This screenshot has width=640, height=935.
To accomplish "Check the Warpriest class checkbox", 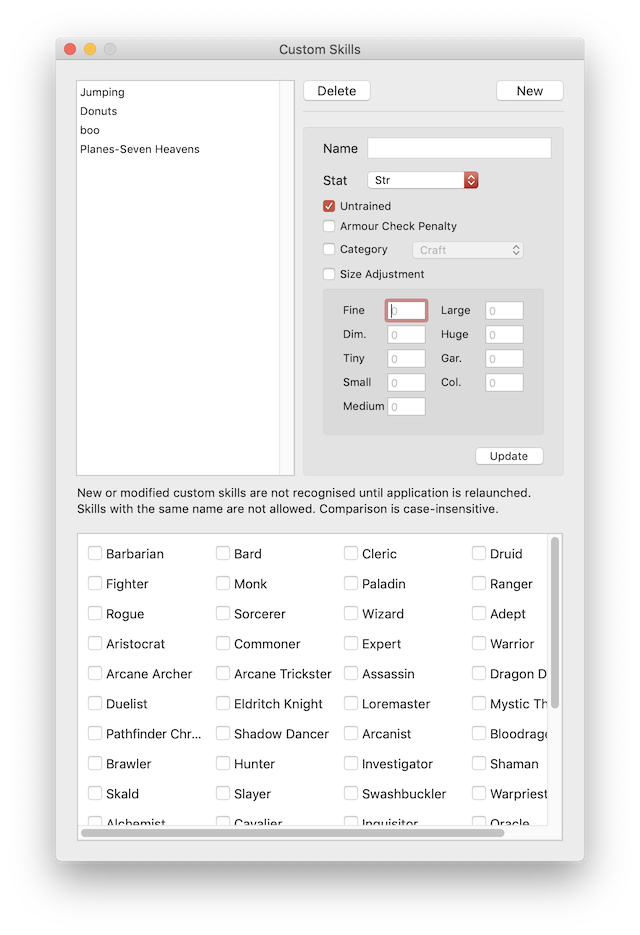I will [x=478, y=792].
